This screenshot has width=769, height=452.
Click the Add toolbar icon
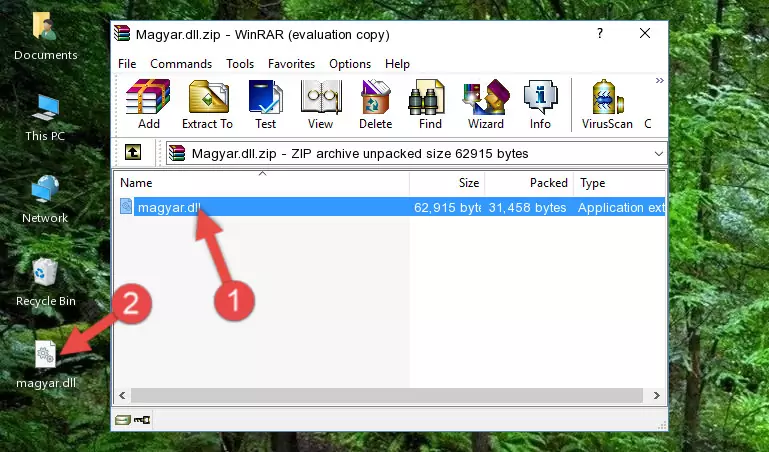[148, 104]
